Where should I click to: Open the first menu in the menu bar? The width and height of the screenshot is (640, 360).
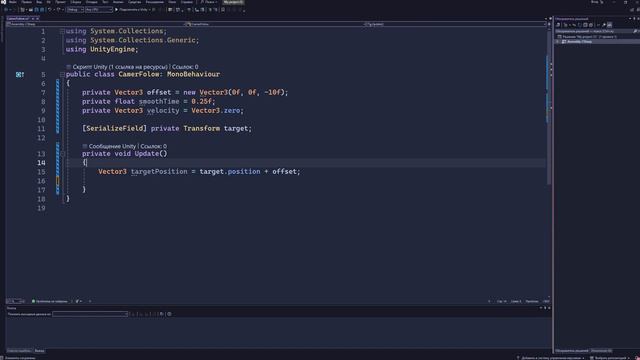tap(13, 2)
